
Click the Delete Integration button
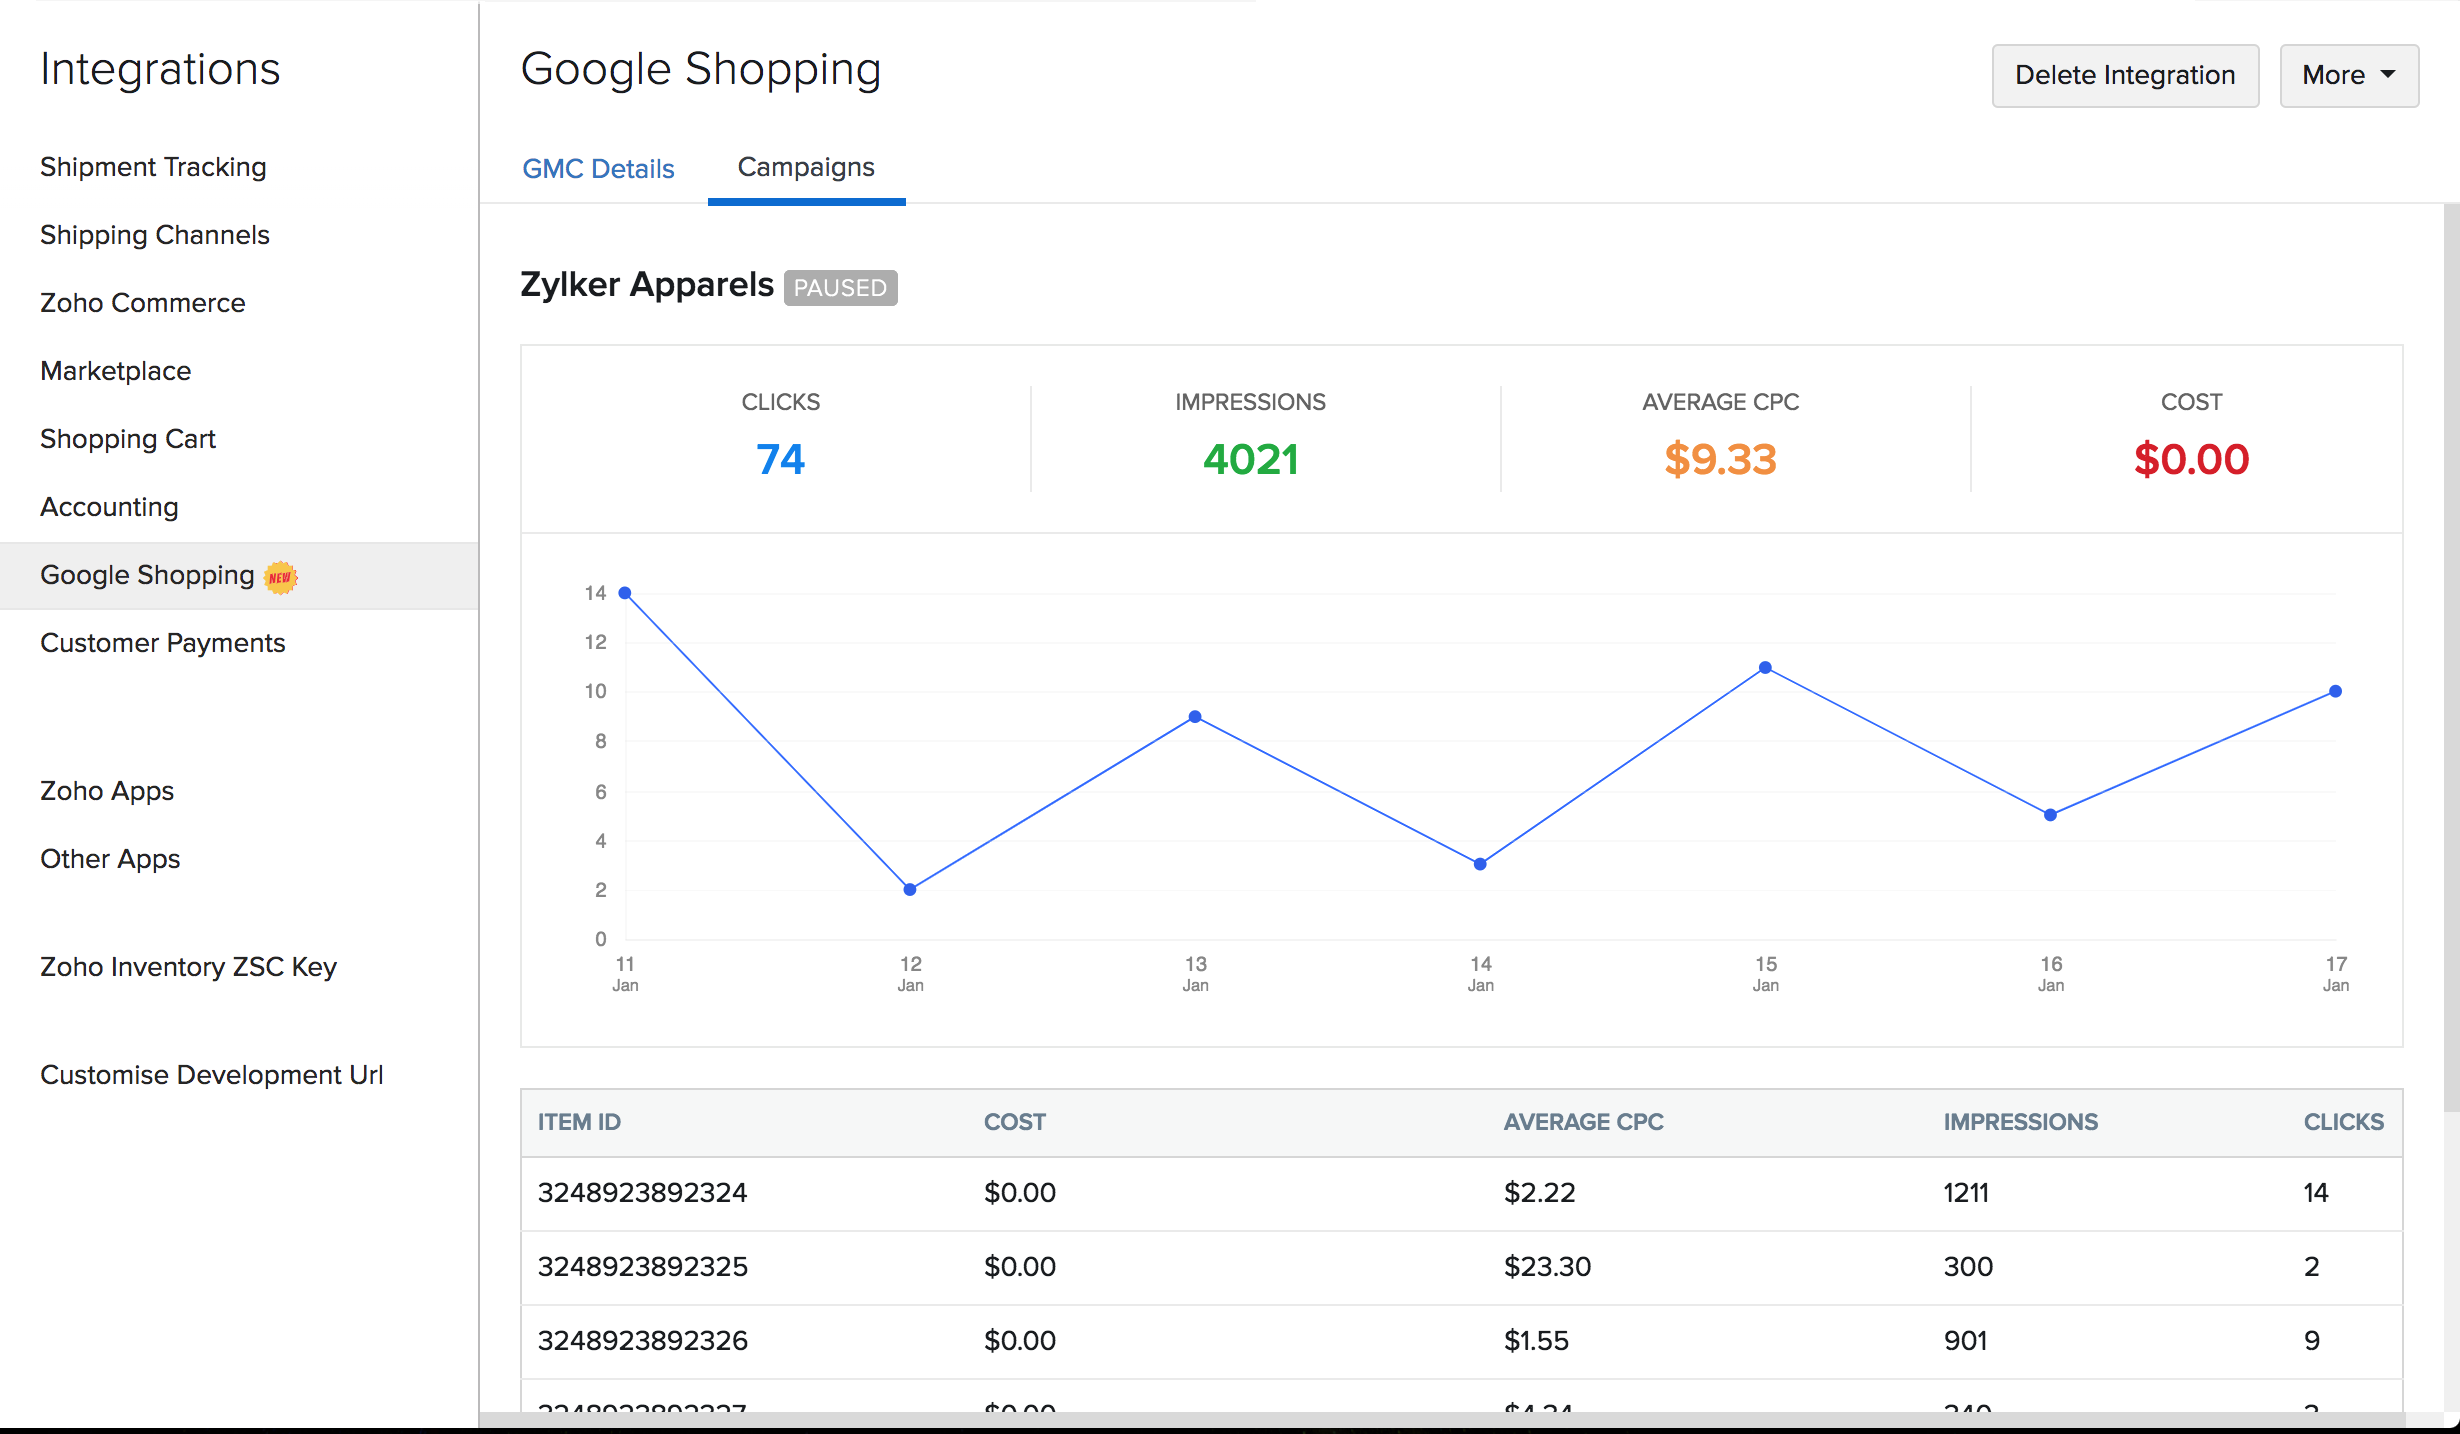tap(2125, 75)
